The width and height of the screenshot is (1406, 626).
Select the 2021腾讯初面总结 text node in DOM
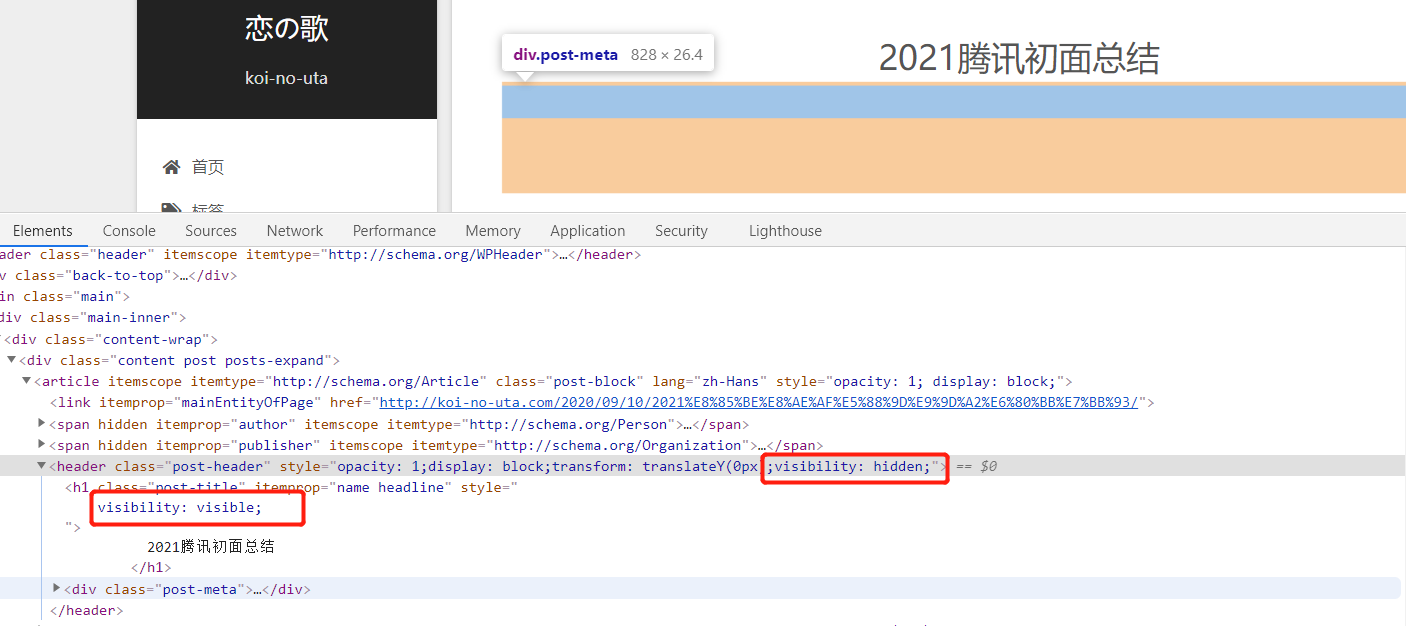[x=211, y=547]
